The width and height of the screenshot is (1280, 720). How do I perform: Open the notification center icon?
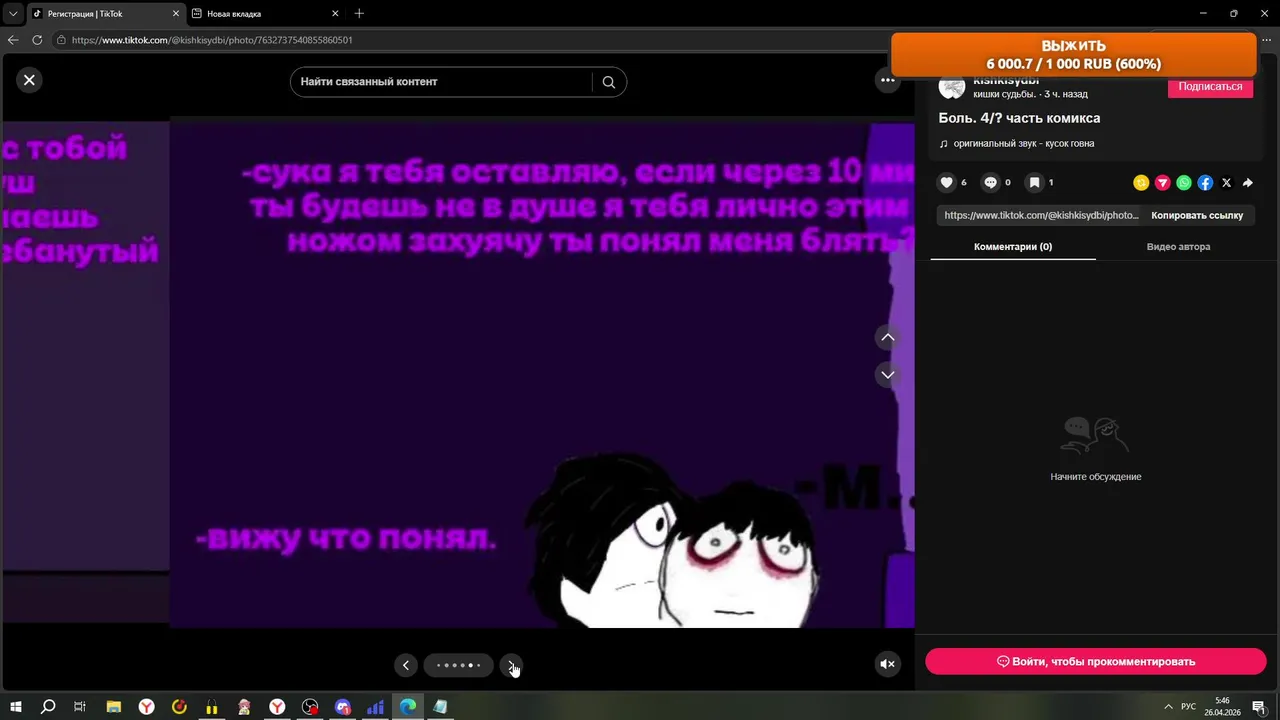(1259, 707)
